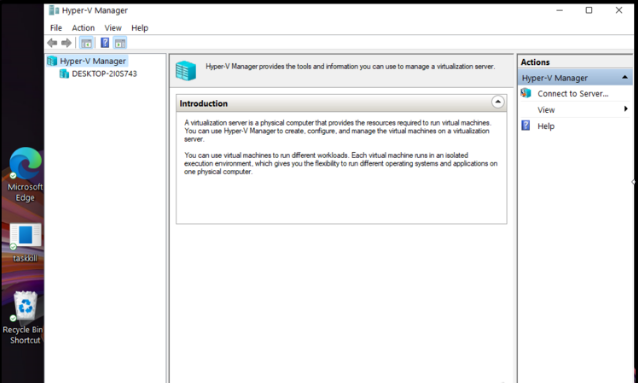Click the Help question-mark icon in Actions
Screen dimensions: 638x383
[x=526, y=125]
